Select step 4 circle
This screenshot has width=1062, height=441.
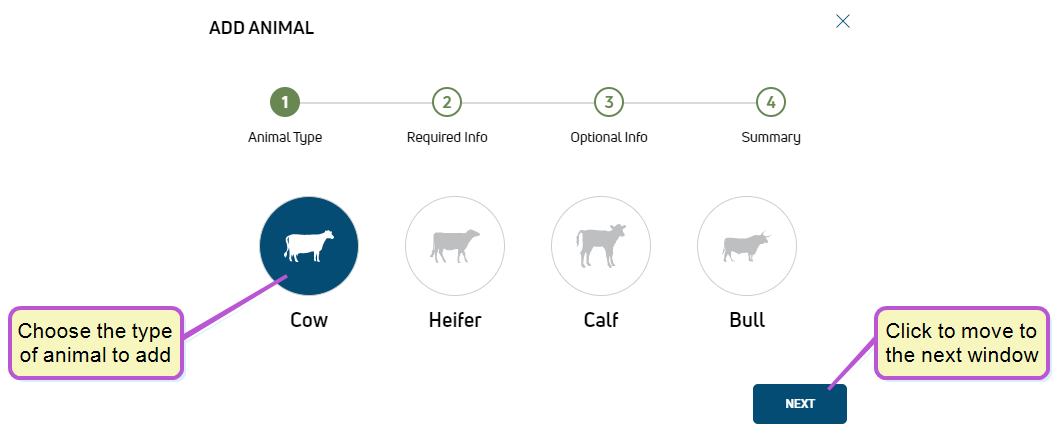[x=771, y=103]
